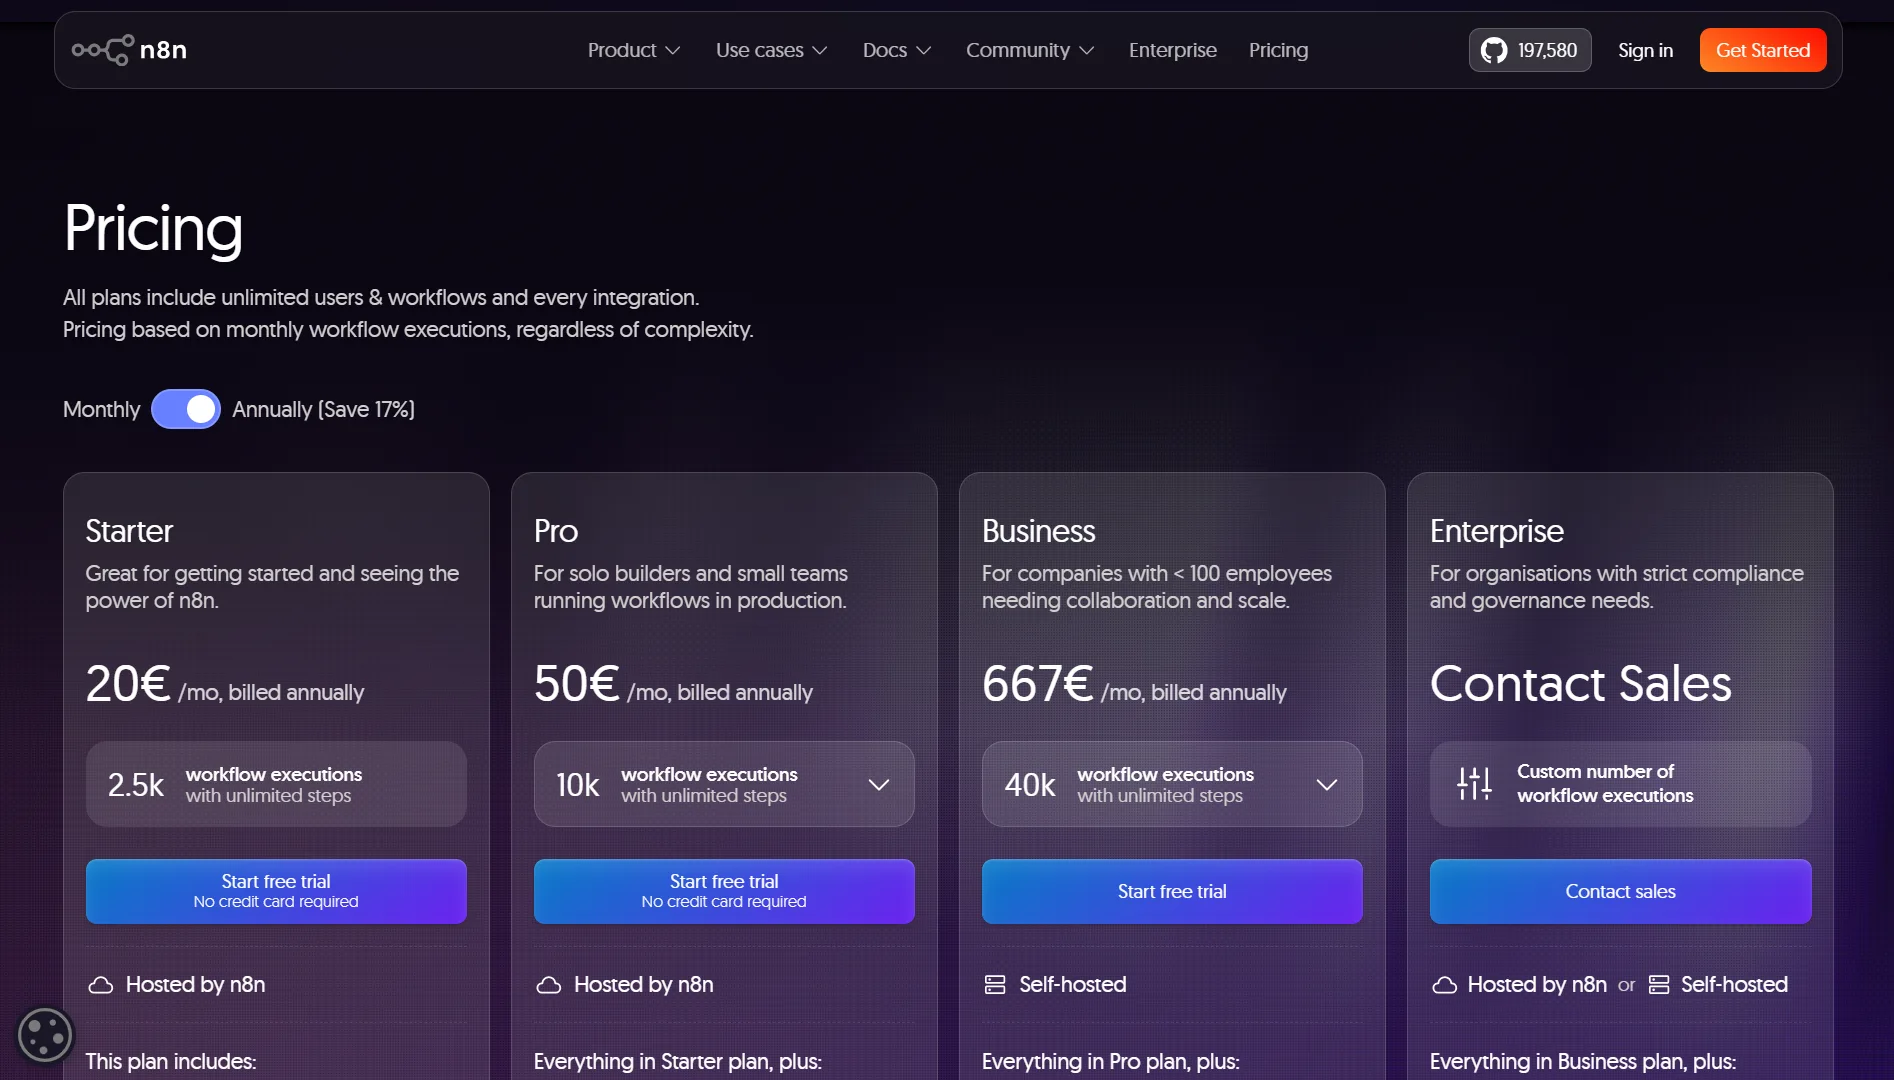Click the Starter plan title
The height and width of the screenshot is (1080, 1894).
click(x=129, y=531)
